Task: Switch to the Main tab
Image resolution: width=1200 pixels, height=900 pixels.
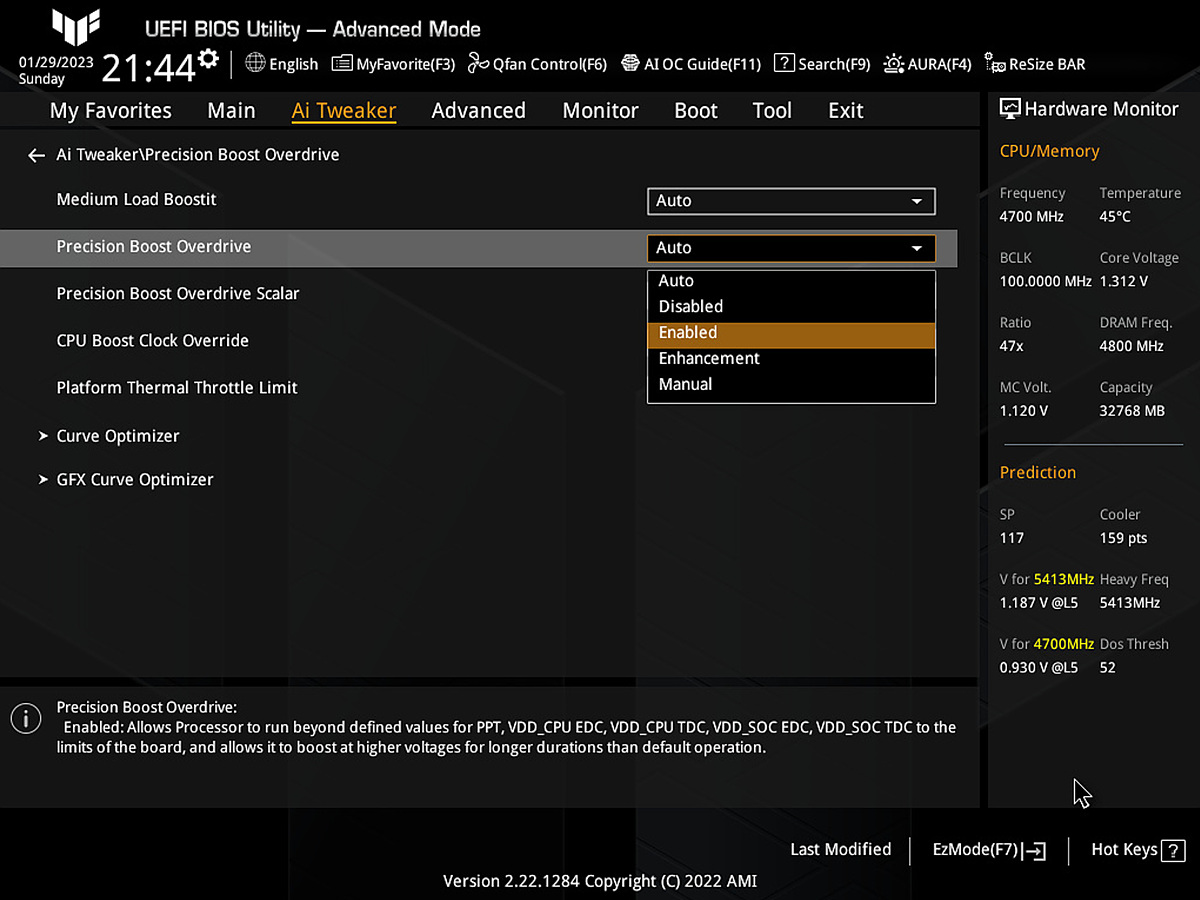Action: (231, 111)
